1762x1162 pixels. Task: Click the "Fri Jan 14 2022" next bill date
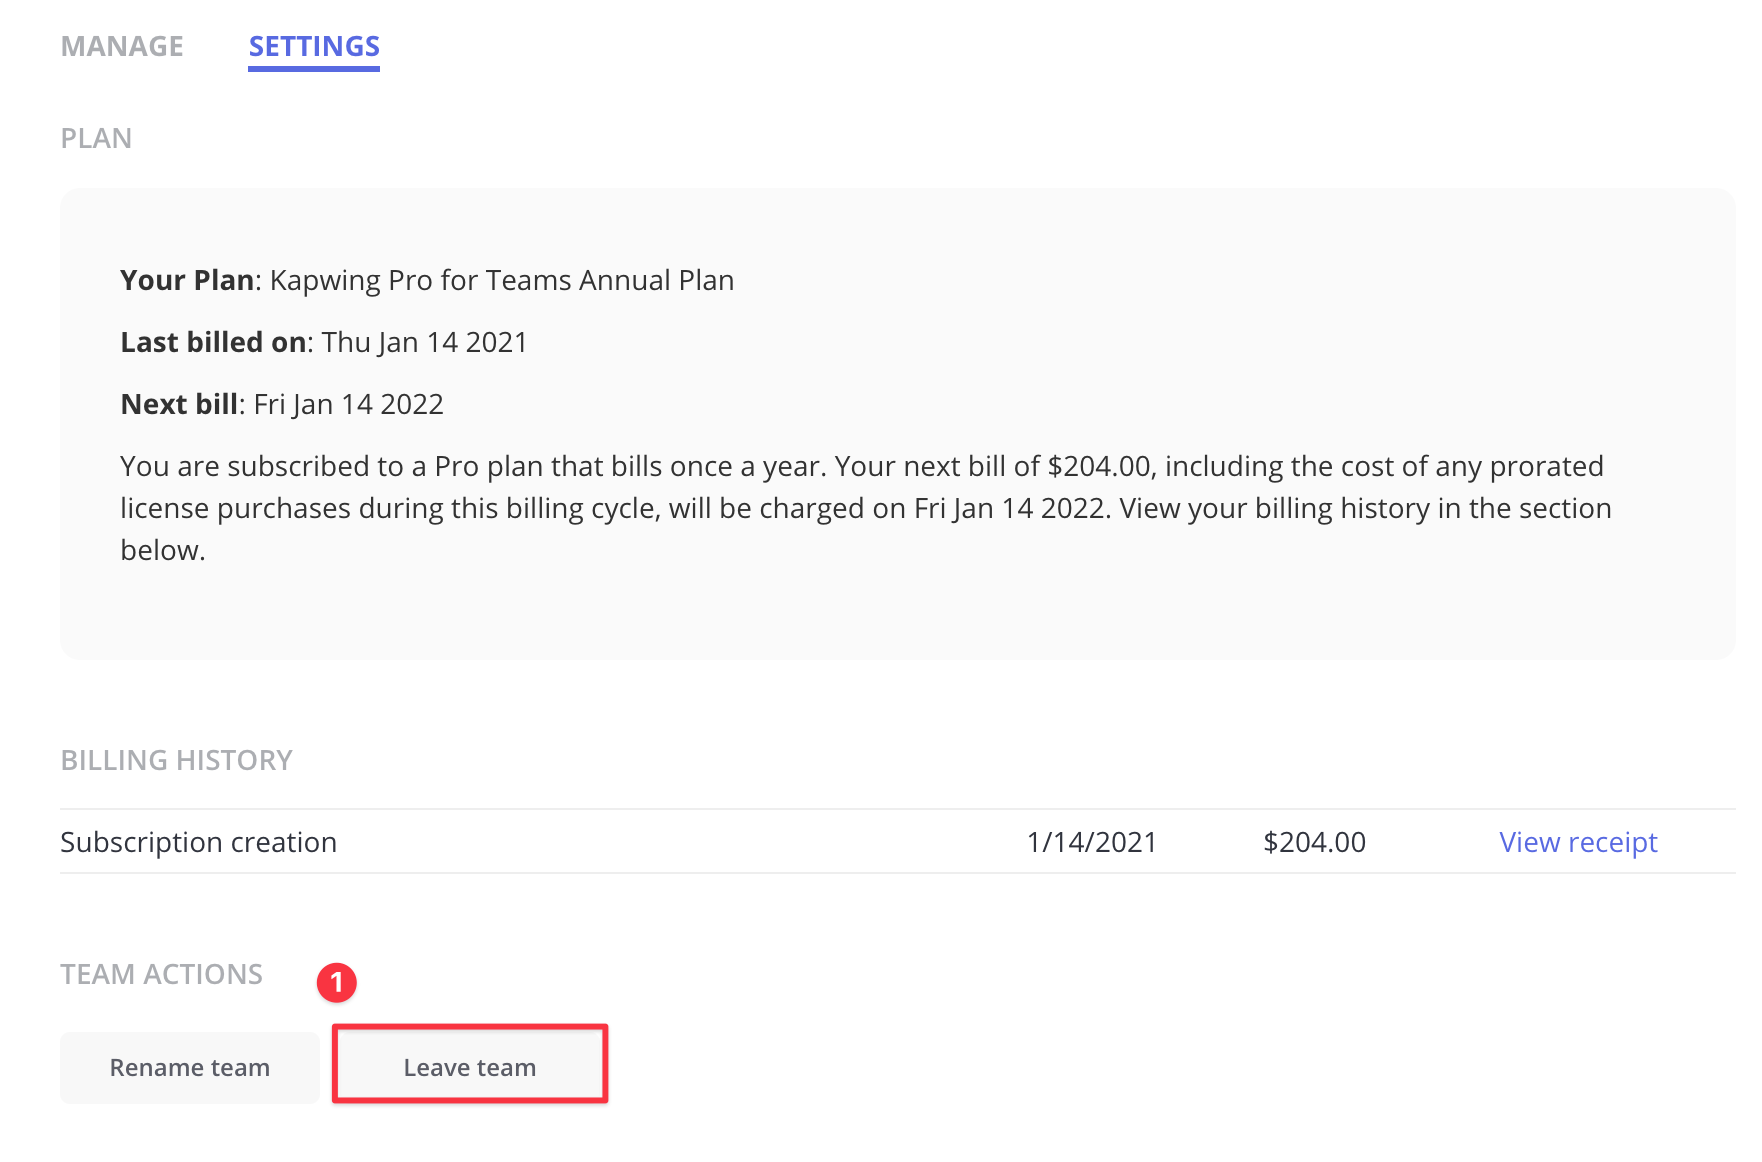coord(348,404)
